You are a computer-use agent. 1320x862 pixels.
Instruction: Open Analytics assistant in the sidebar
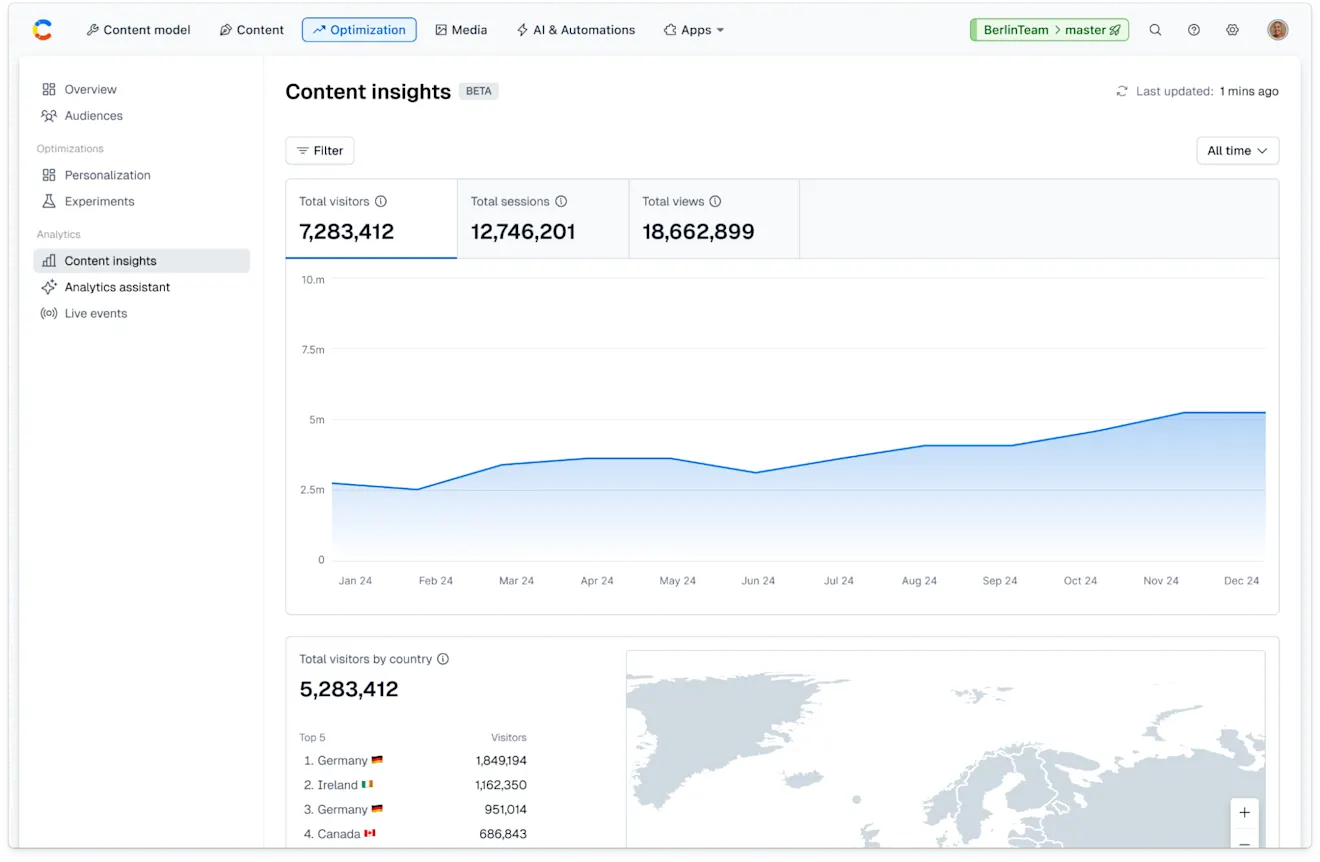[x=117, y=287]
